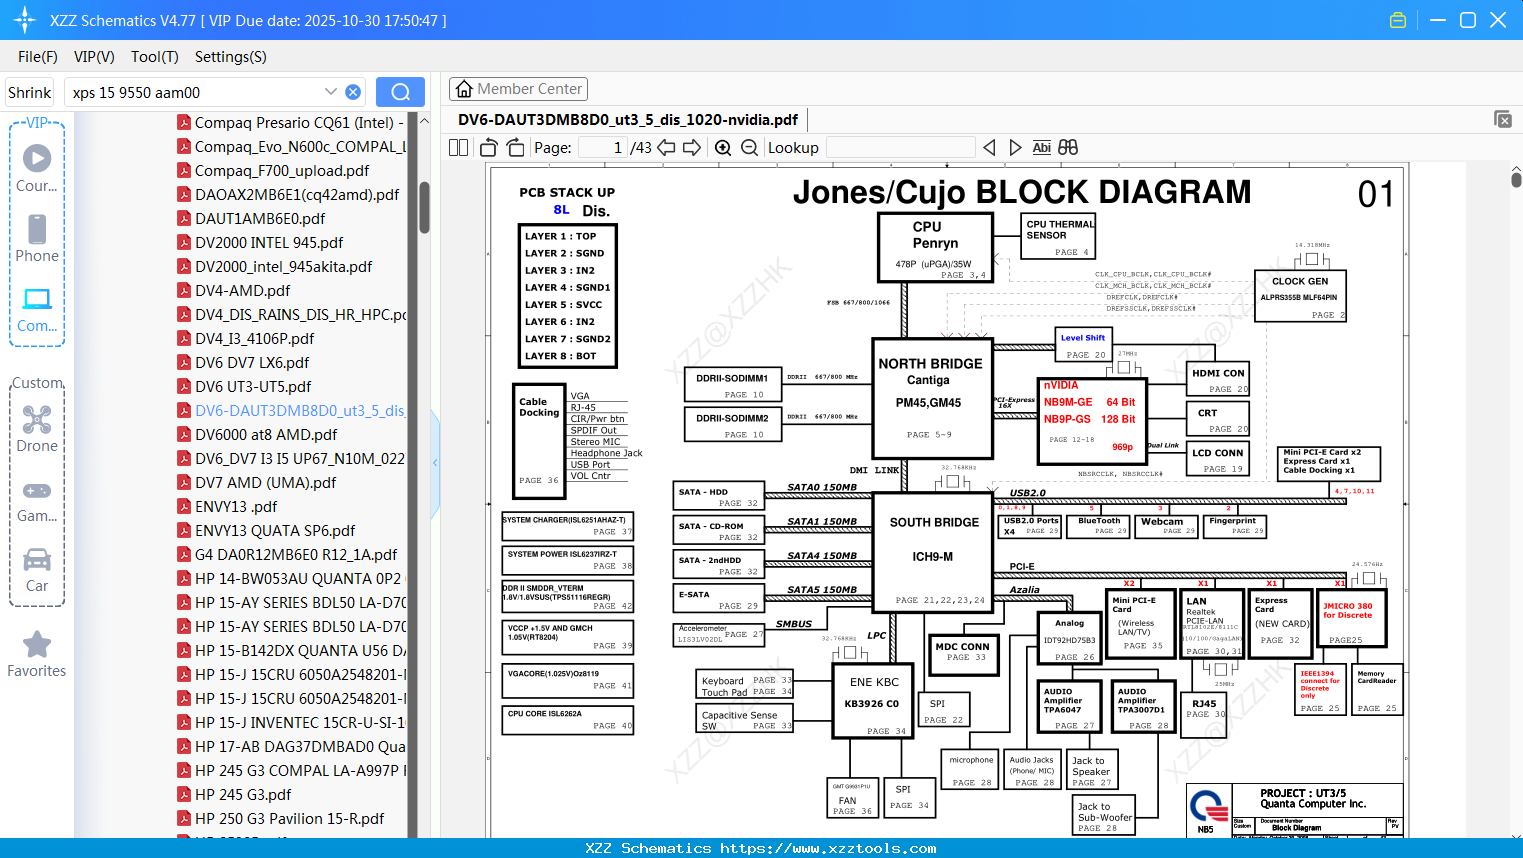Click the page number input field
This screenshot has height=858, width=1523.
(x=603, y=148)
